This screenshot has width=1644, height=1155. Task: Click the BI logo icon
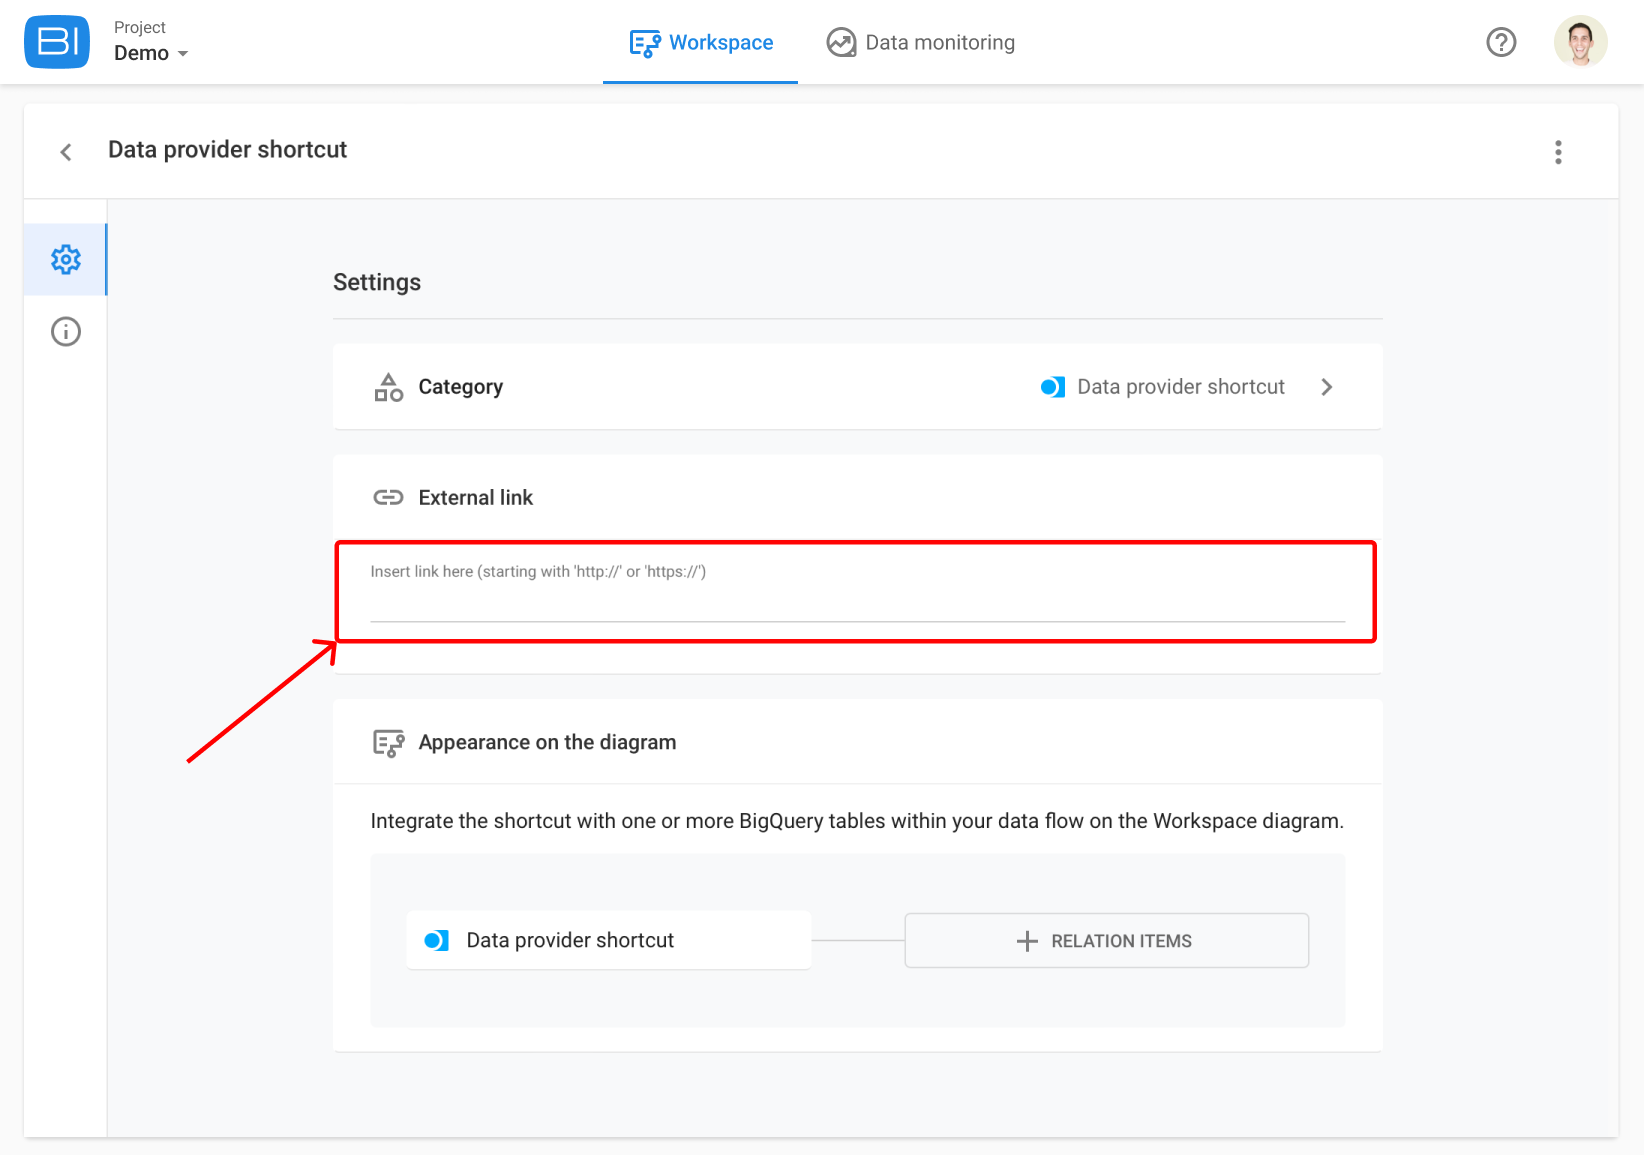[57, 42]
